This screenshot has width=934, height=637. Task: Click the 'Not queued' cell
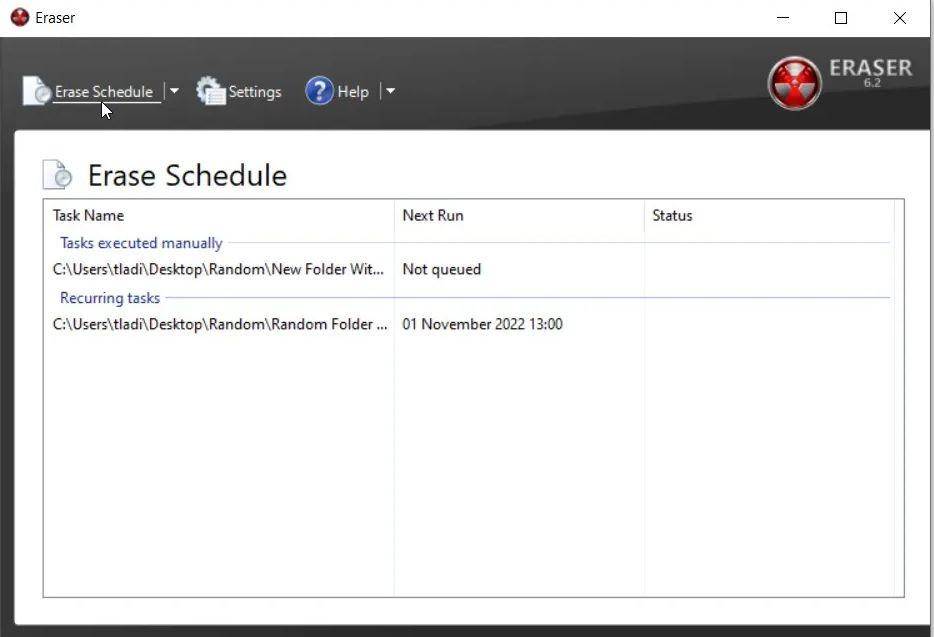click(442, 269)
